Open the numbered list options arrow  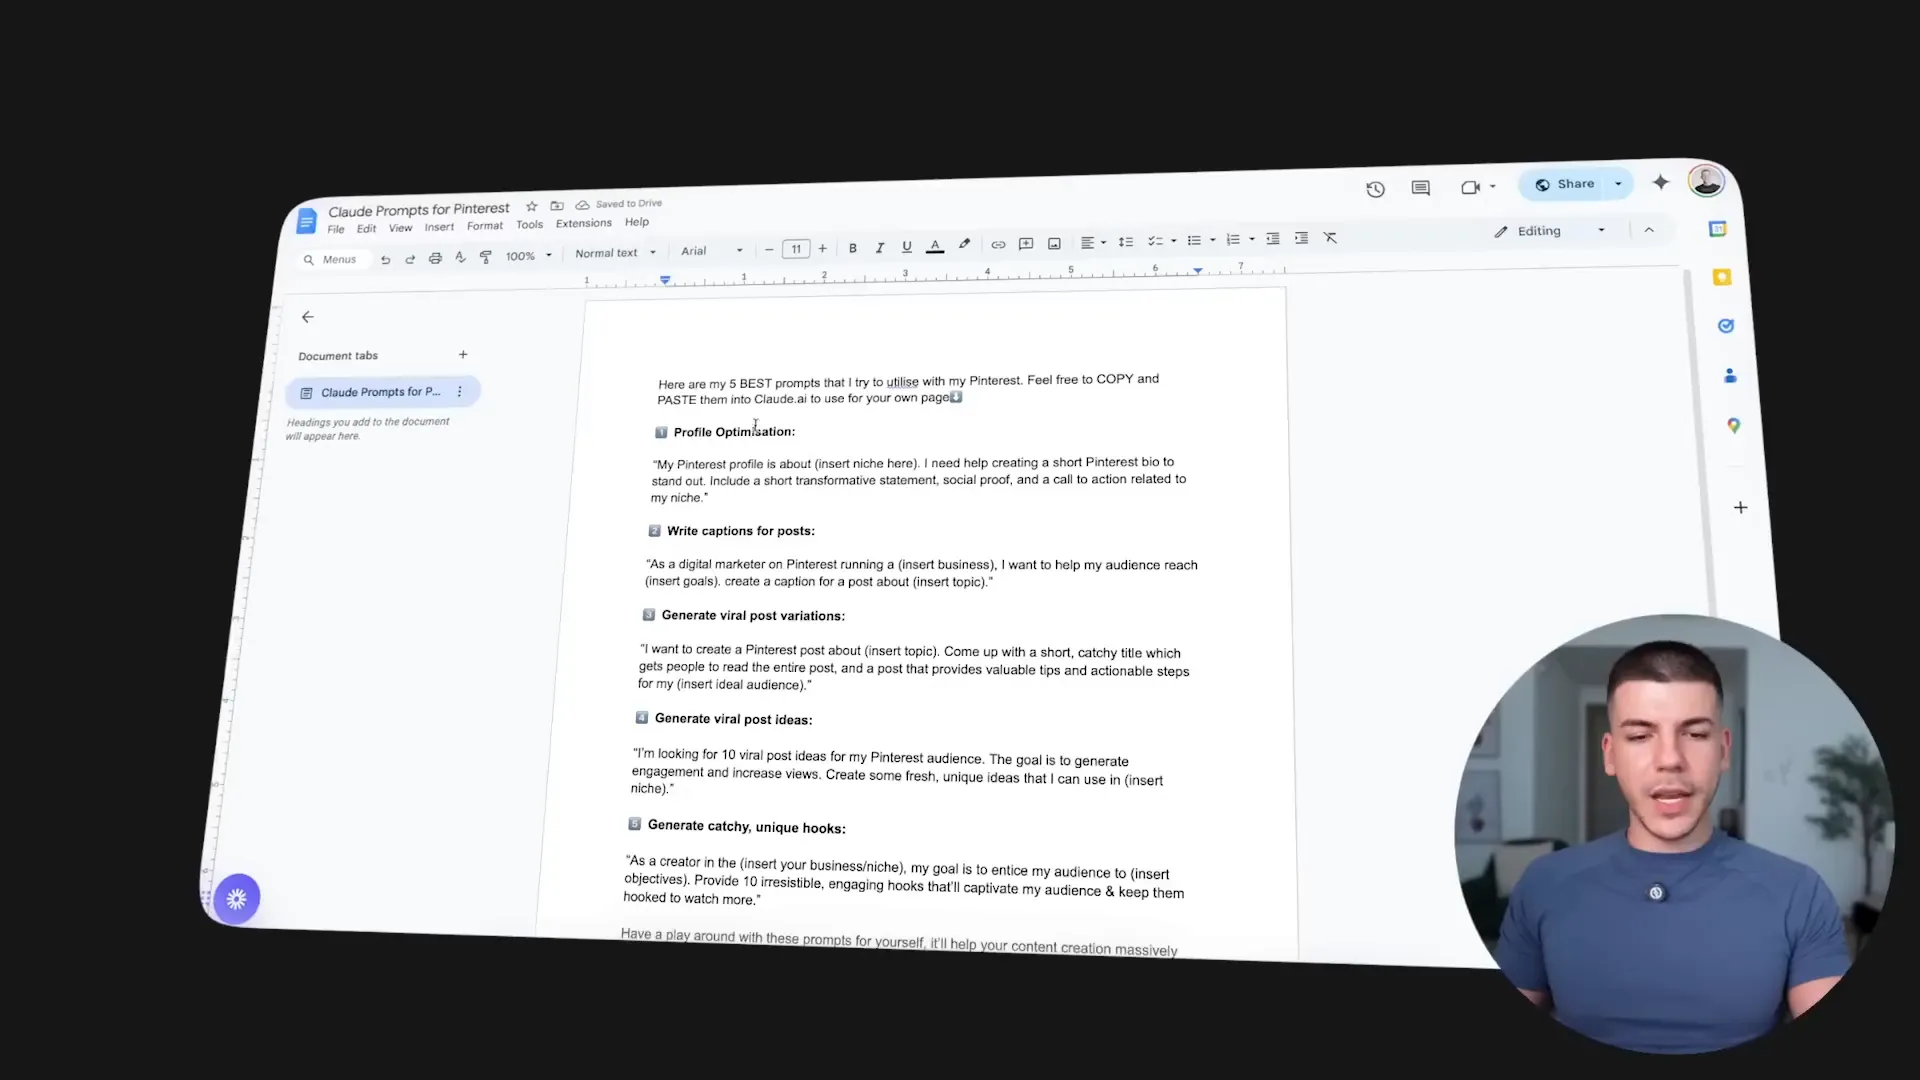[1252, 240]
